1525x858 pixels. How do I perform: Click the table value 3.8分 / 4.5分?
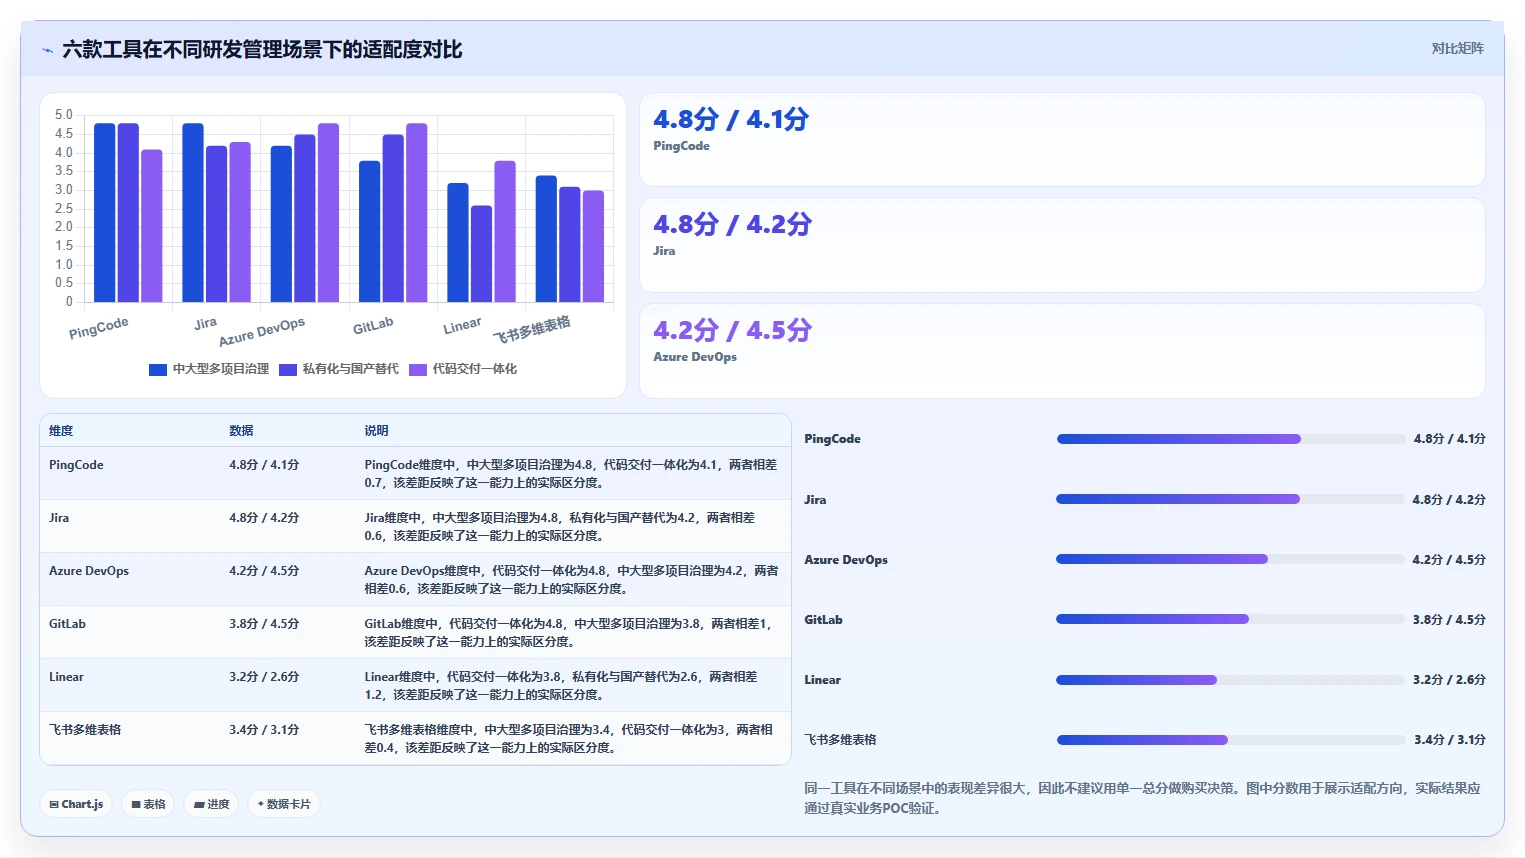click(x=264, y=624)
